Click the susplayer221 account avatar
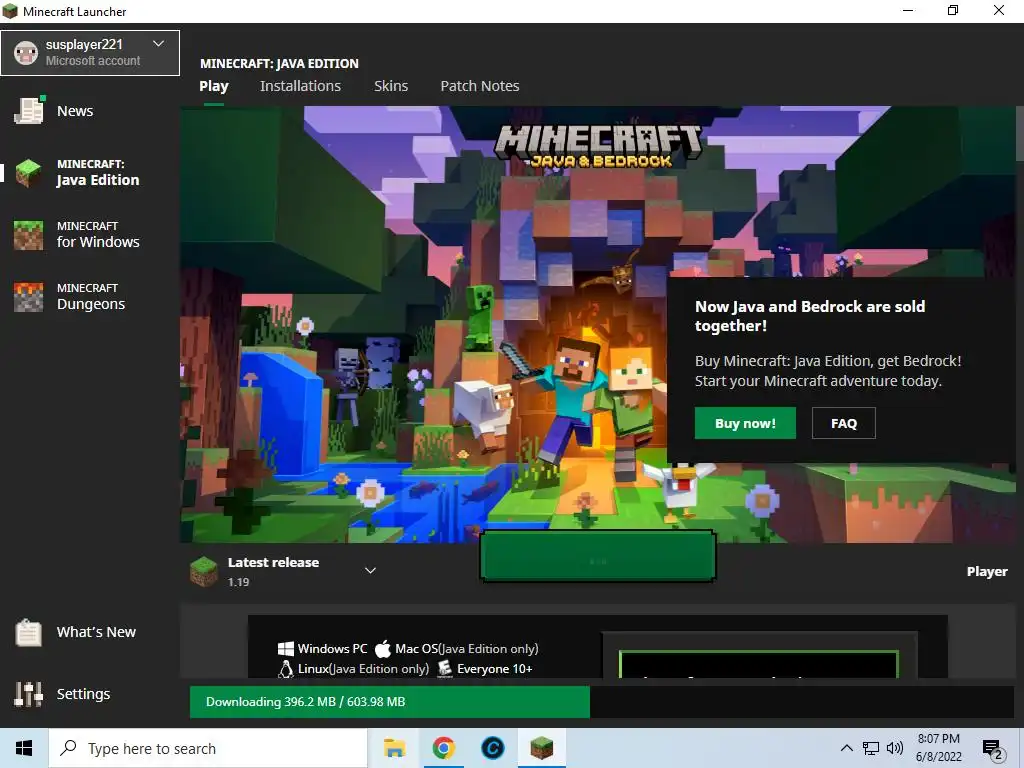 (26, 53)
